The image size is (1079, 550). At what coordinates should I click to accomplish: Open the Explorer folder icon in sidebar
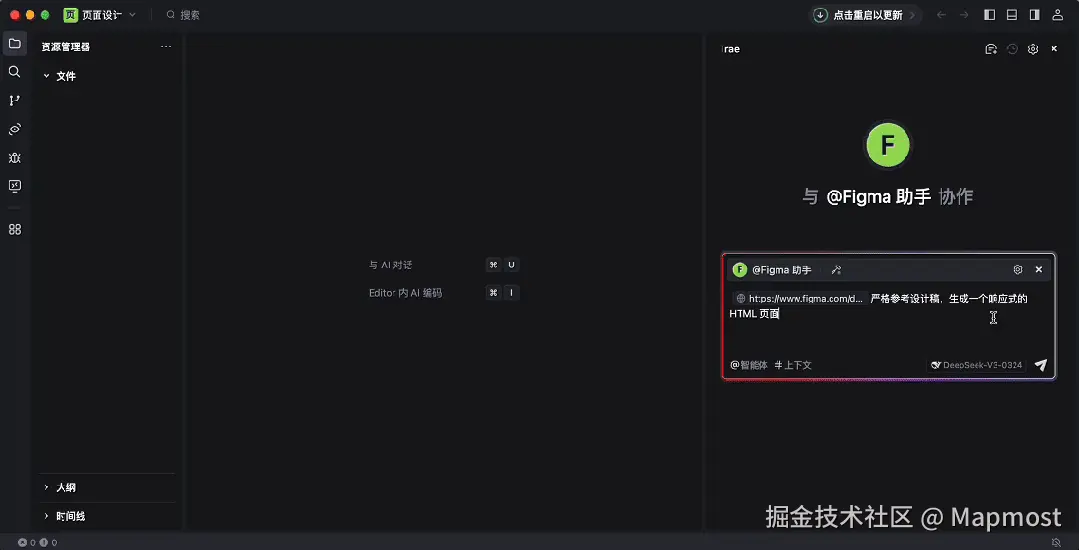[x=14, y=43]
